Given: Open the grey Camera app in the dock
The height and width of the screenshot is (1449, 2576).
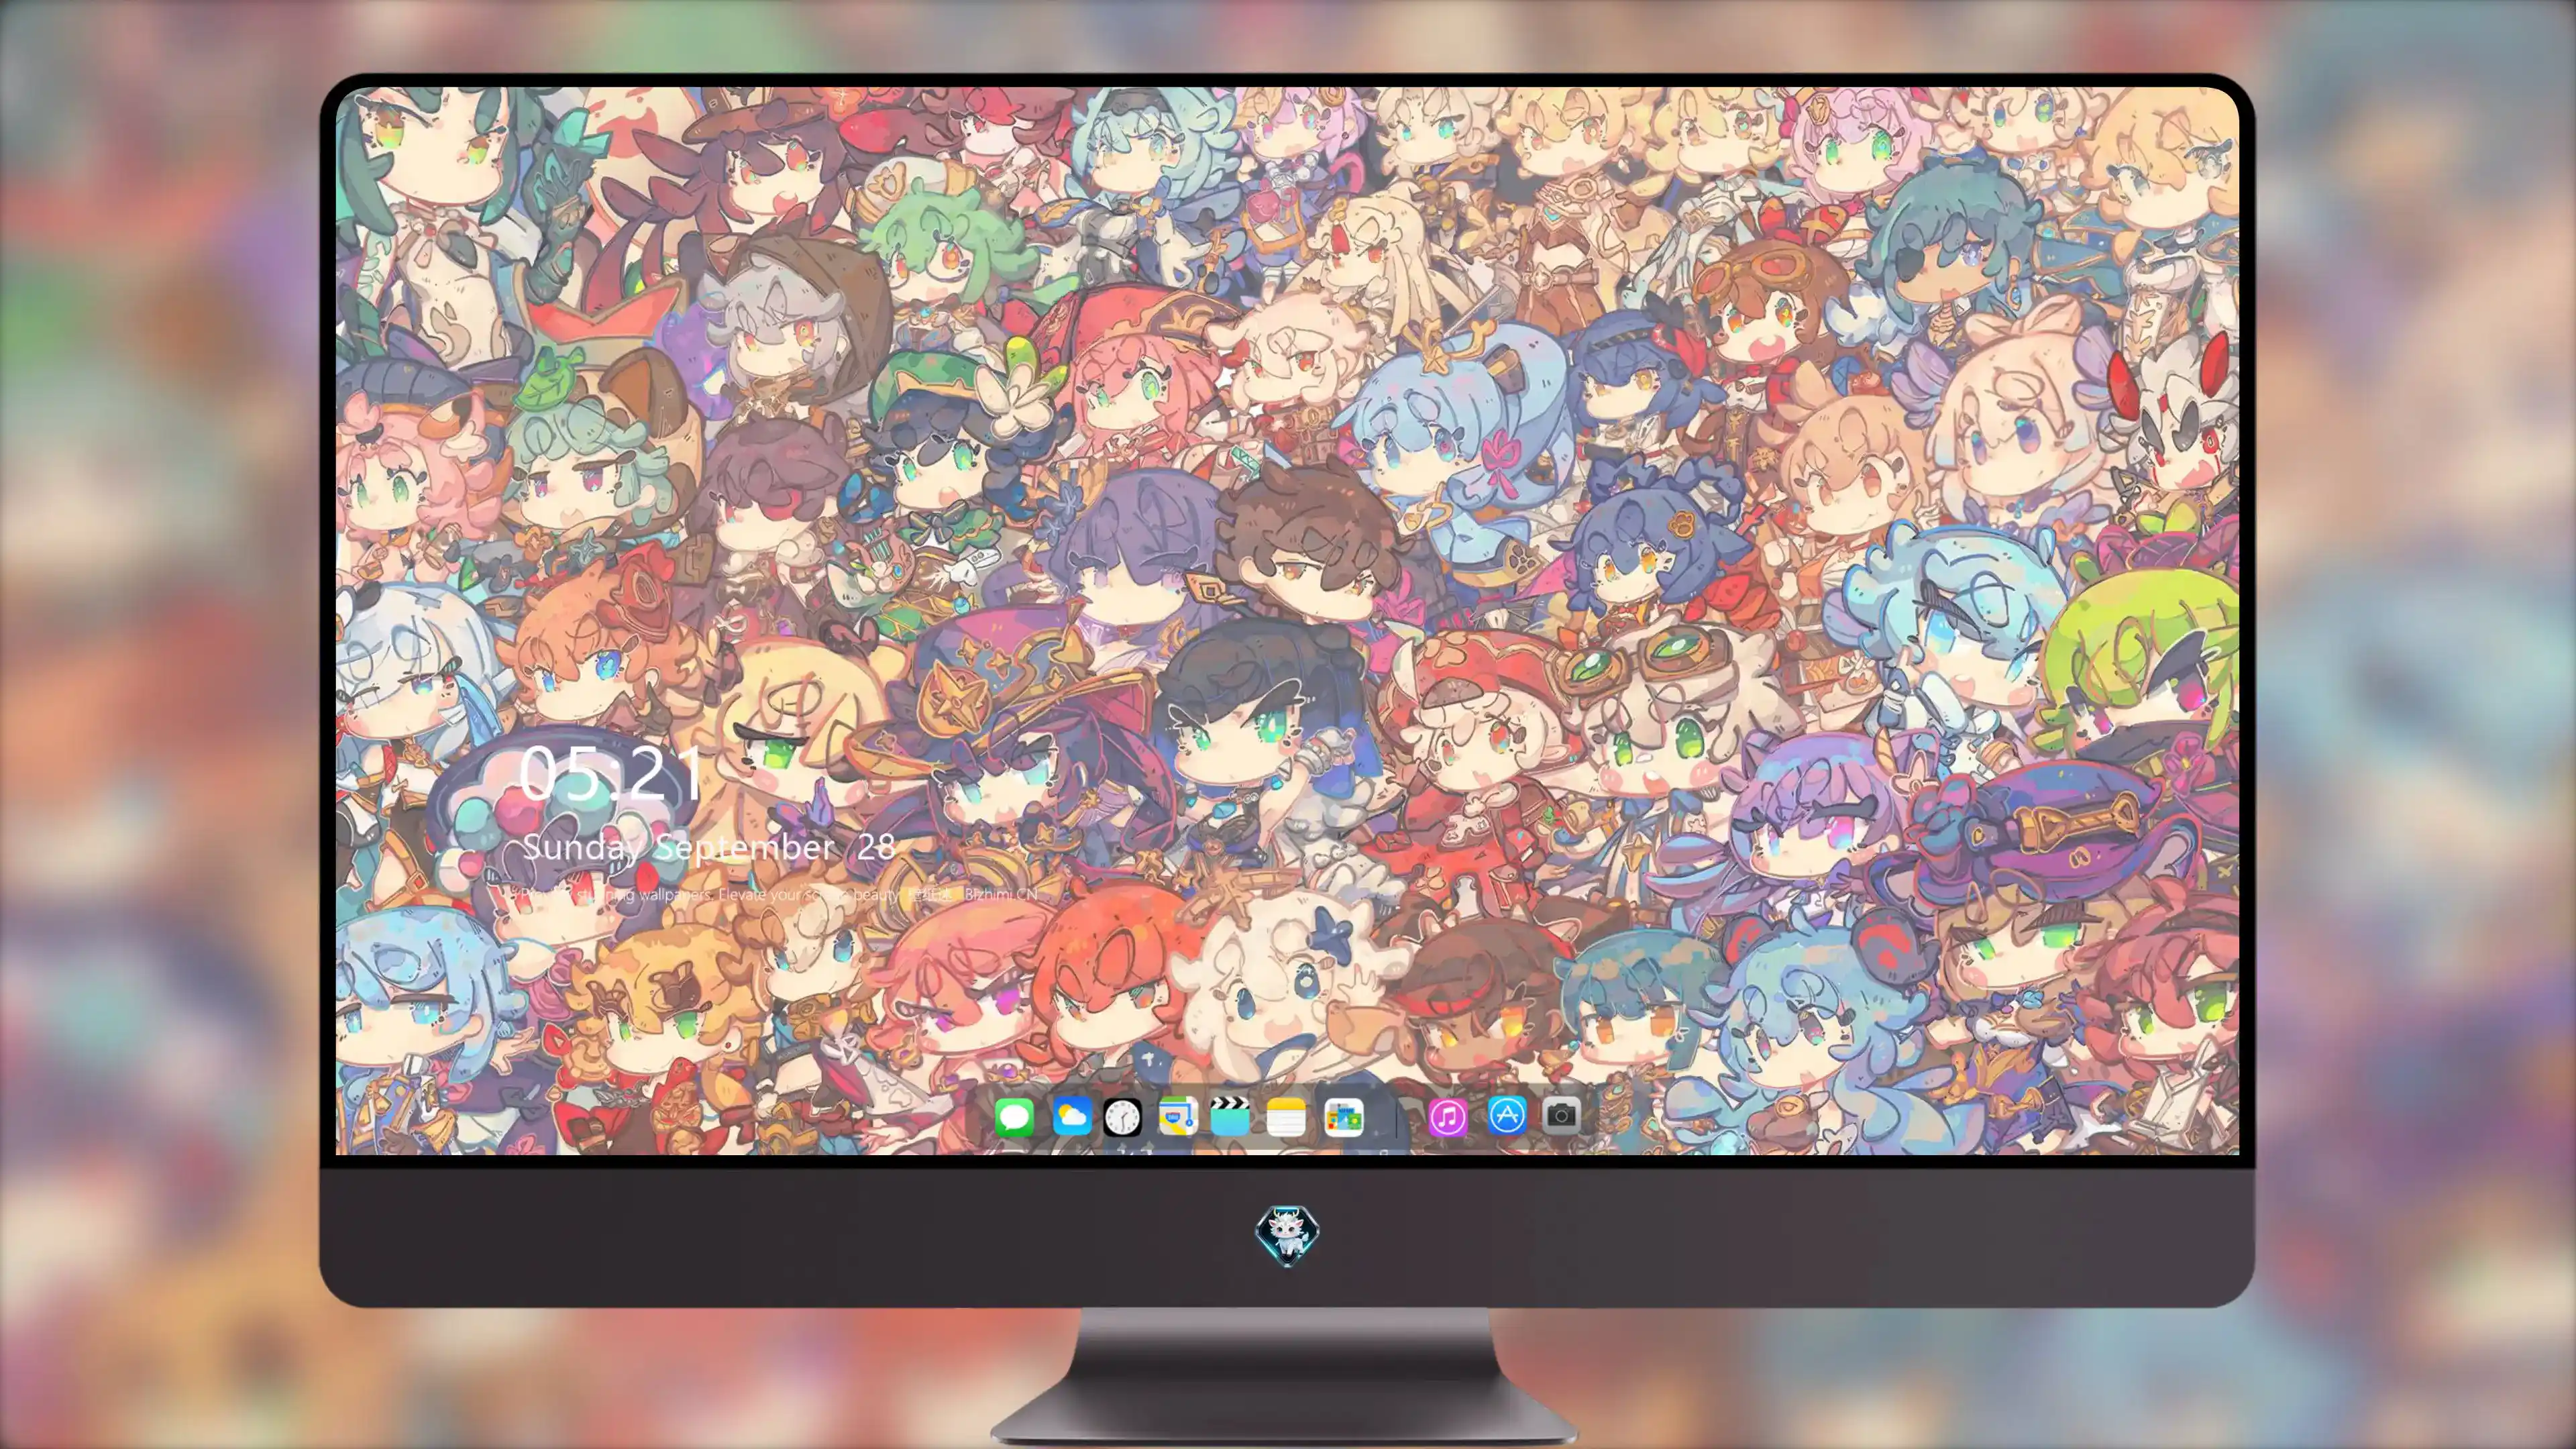Looking at the screenshot, I should click(1561, 1115).
